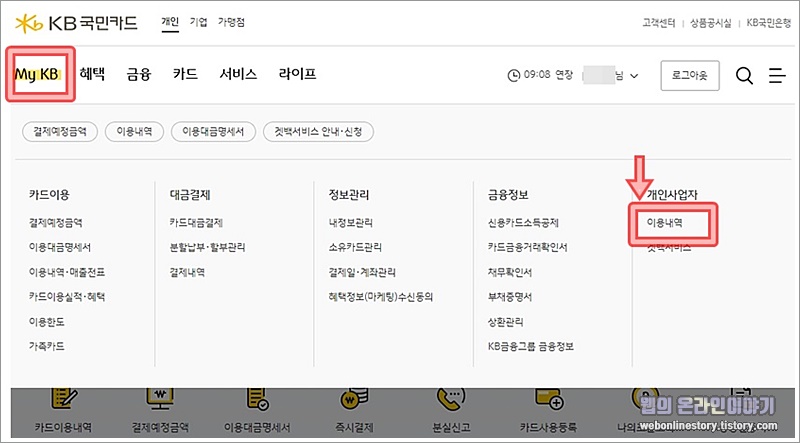Click the 이용대금명세서 quick icon at bottom
This screenshot has height=443, width=800.
pos(258,401)
